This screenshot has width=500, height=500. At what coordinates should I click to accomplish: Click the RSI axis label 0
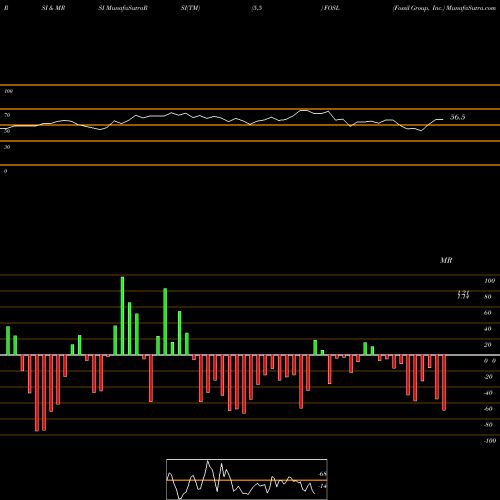6,171
